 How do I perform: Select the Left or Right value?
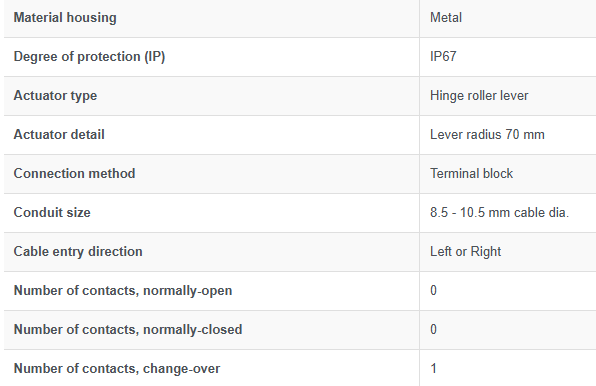[x=466, y=252]
